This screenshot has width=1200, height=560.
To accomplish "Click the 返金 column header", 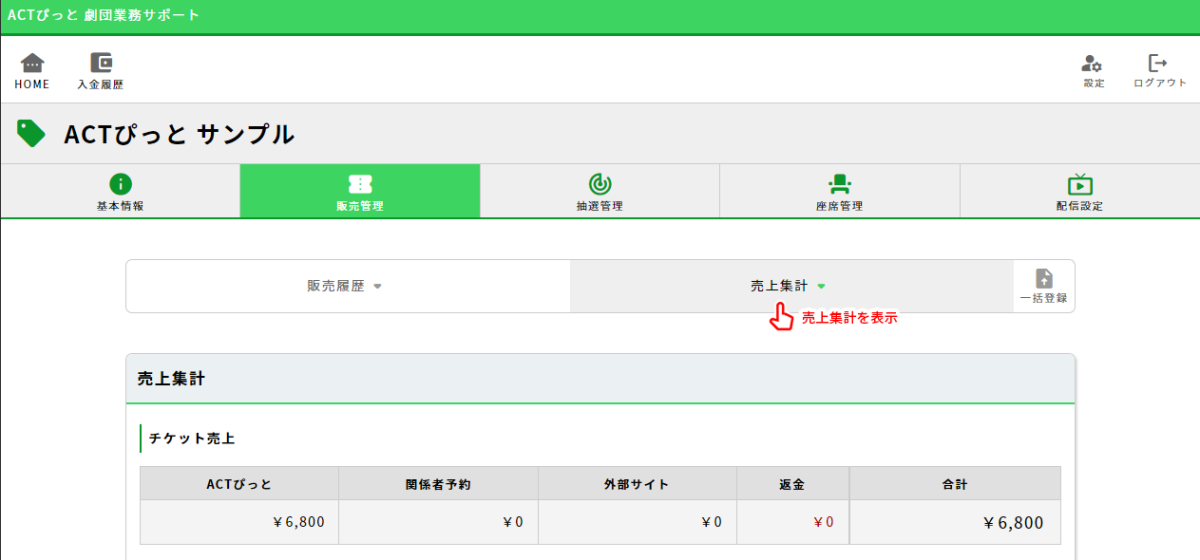I will [793, 484].
